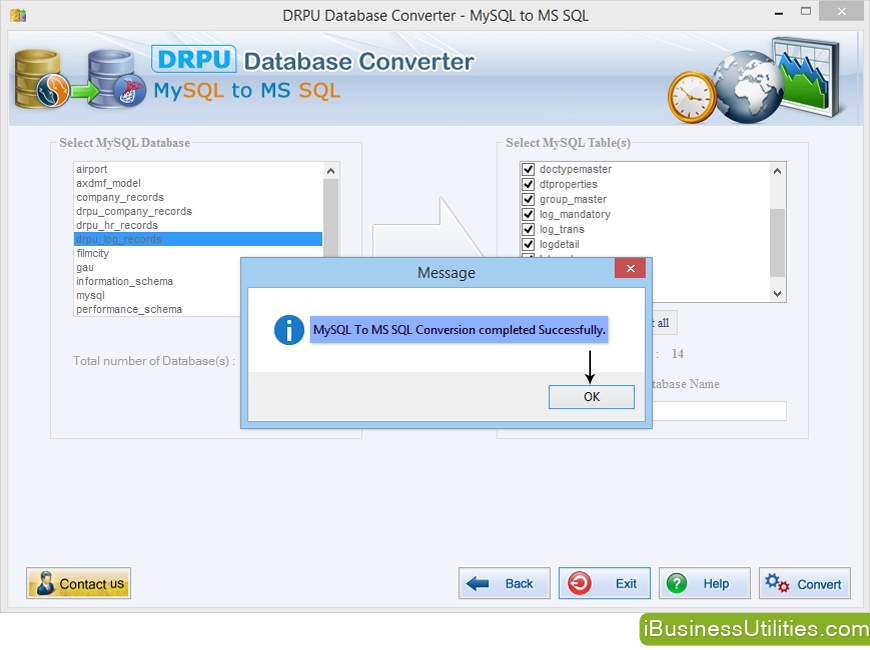The height and width of the screenshot is (650, 870).
Task: Click scroll-down arrow of table list
Action: [x=777, y=294]
